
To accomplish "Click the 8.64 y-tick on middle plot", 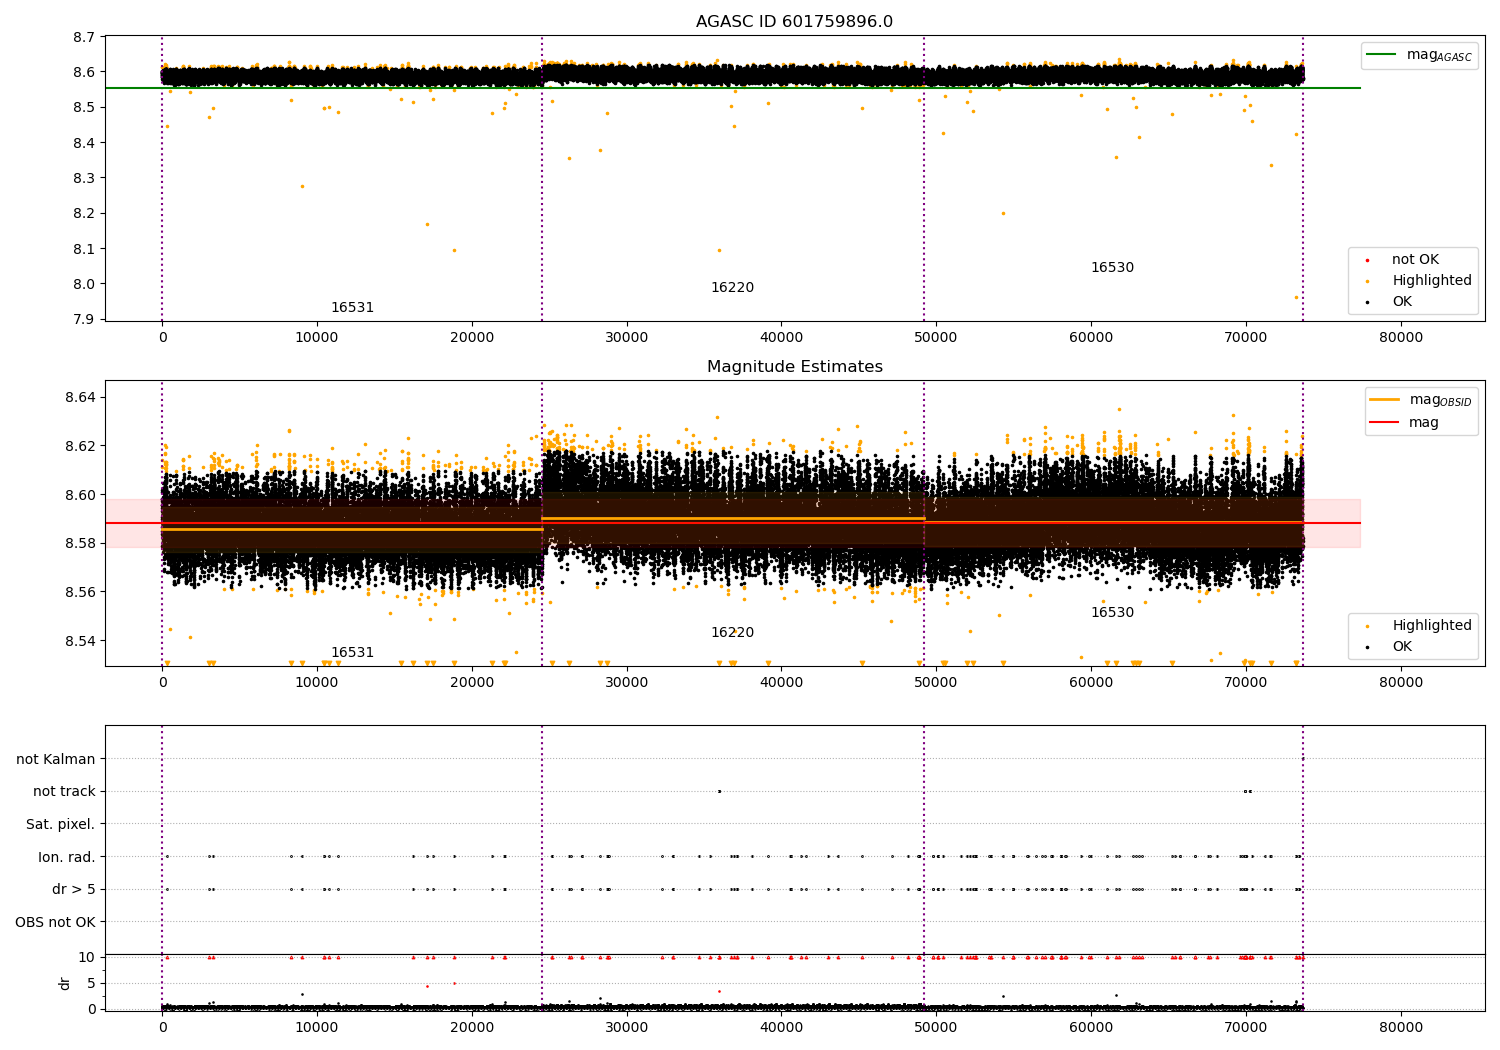I will coord(81,398).
